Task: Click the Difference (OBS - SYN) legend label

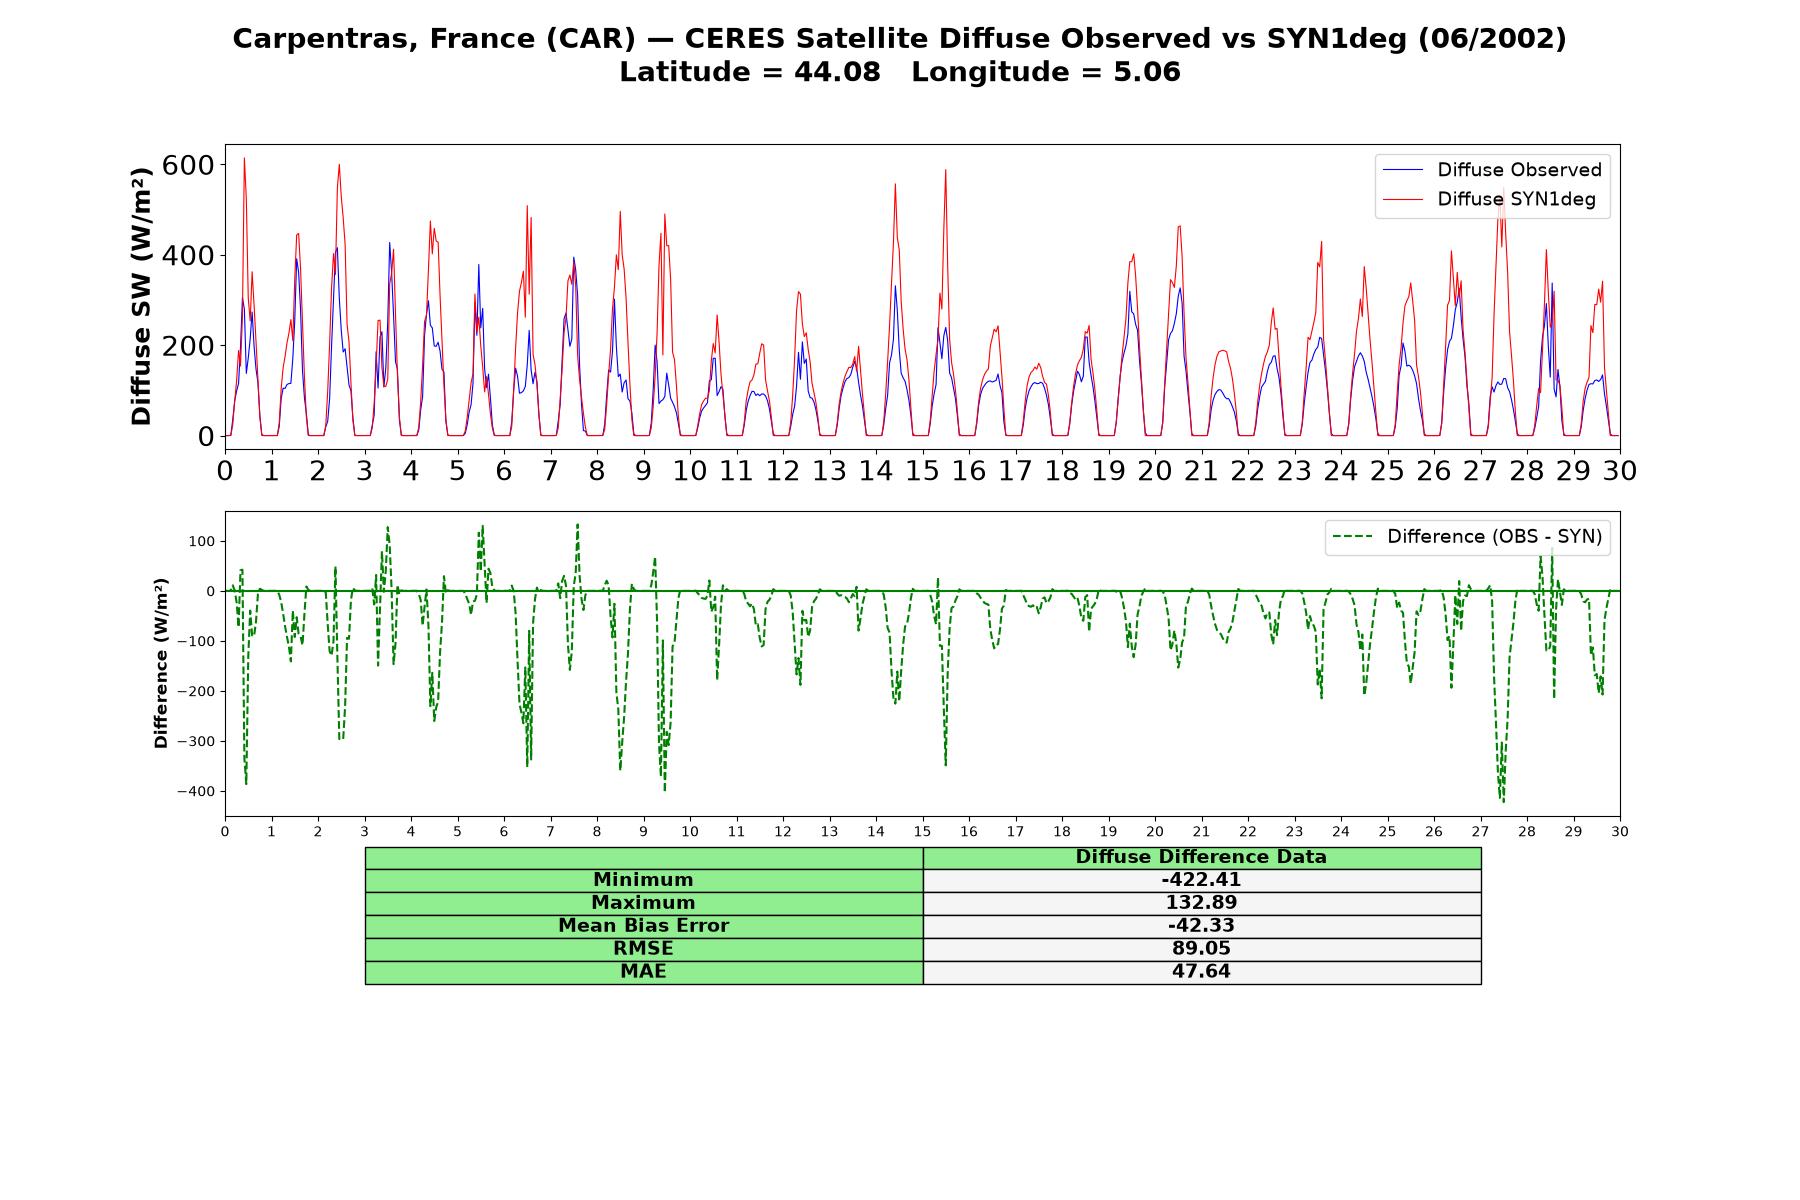Action: pos(1494,537)
